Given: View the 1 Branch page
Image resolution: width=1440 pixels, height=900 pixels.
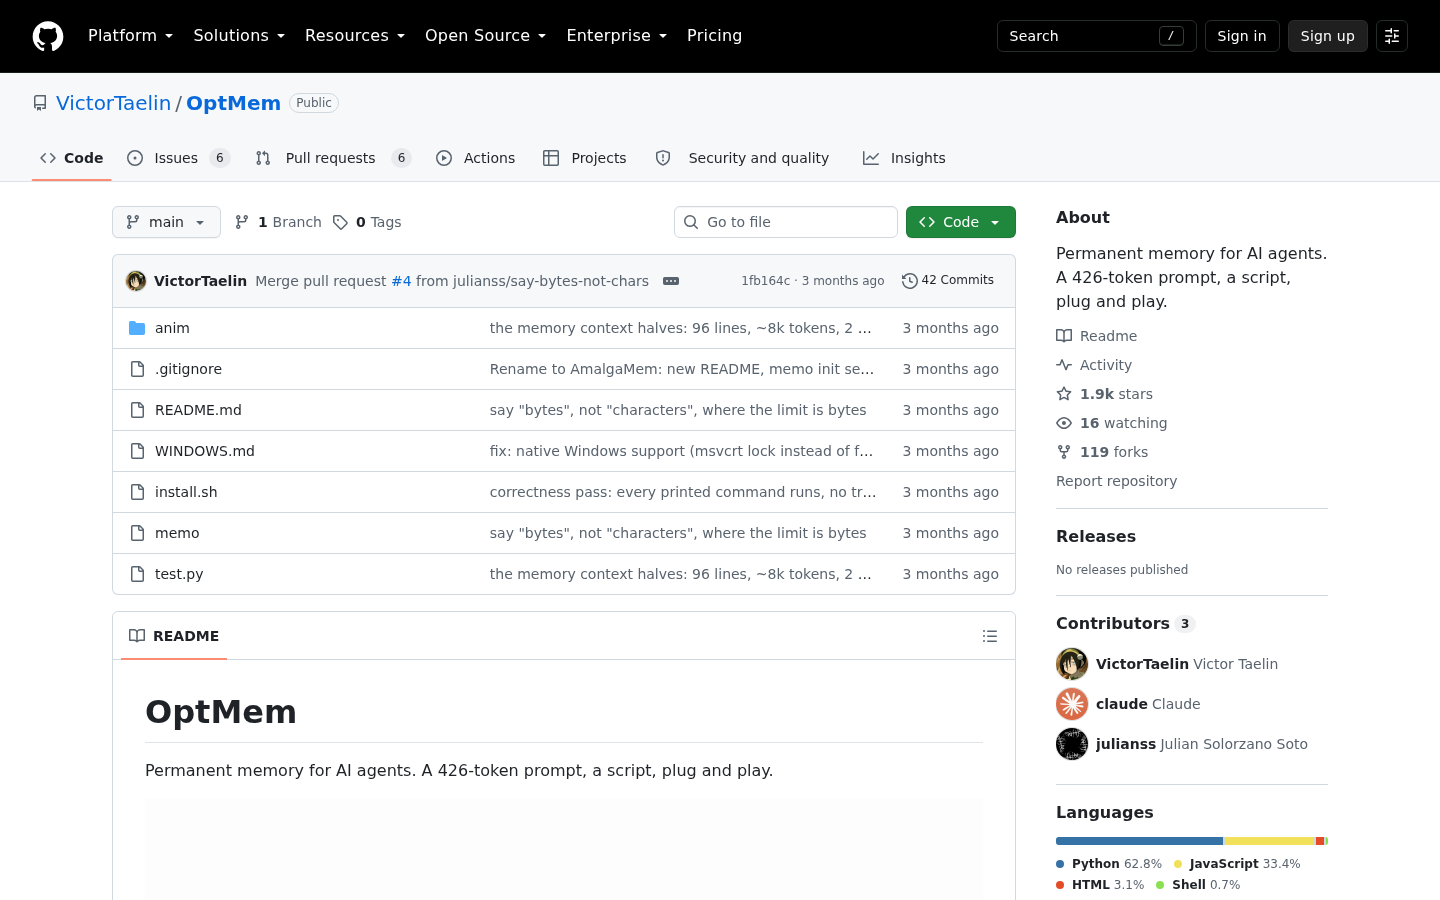Looking at the screenshot, I should pos(278,222).
